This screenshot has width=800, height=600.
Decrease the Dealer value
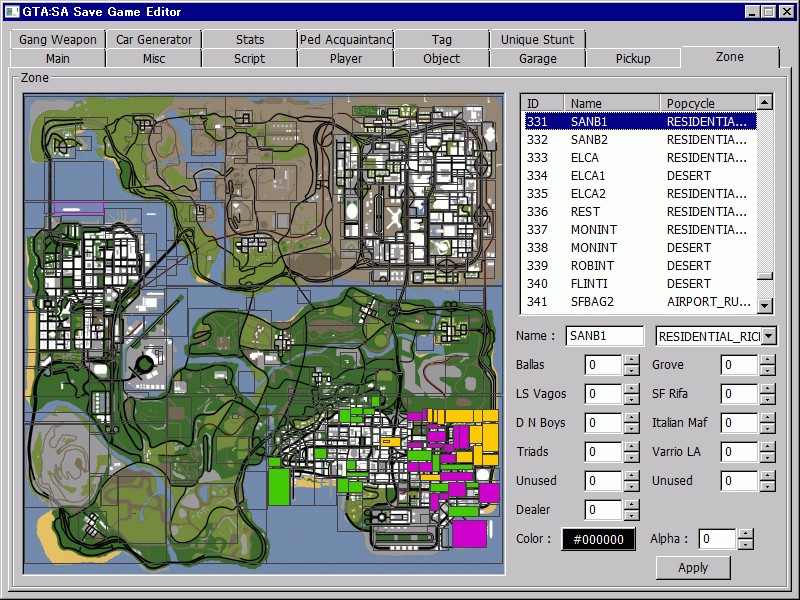click(x=632, y=515)
